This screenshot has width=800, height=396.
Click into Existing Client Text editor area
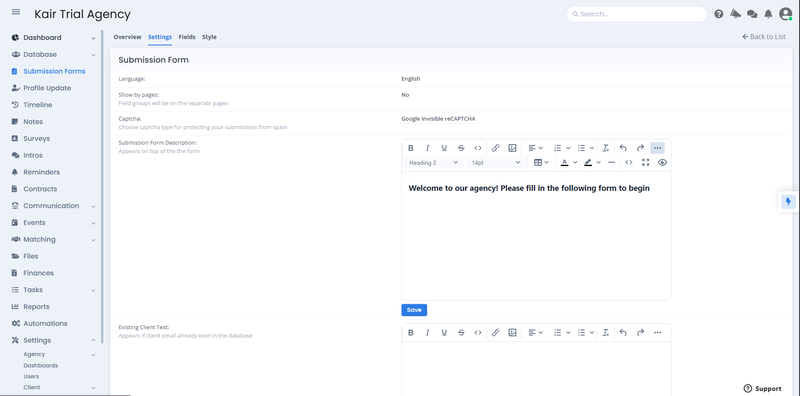[536, 368]
